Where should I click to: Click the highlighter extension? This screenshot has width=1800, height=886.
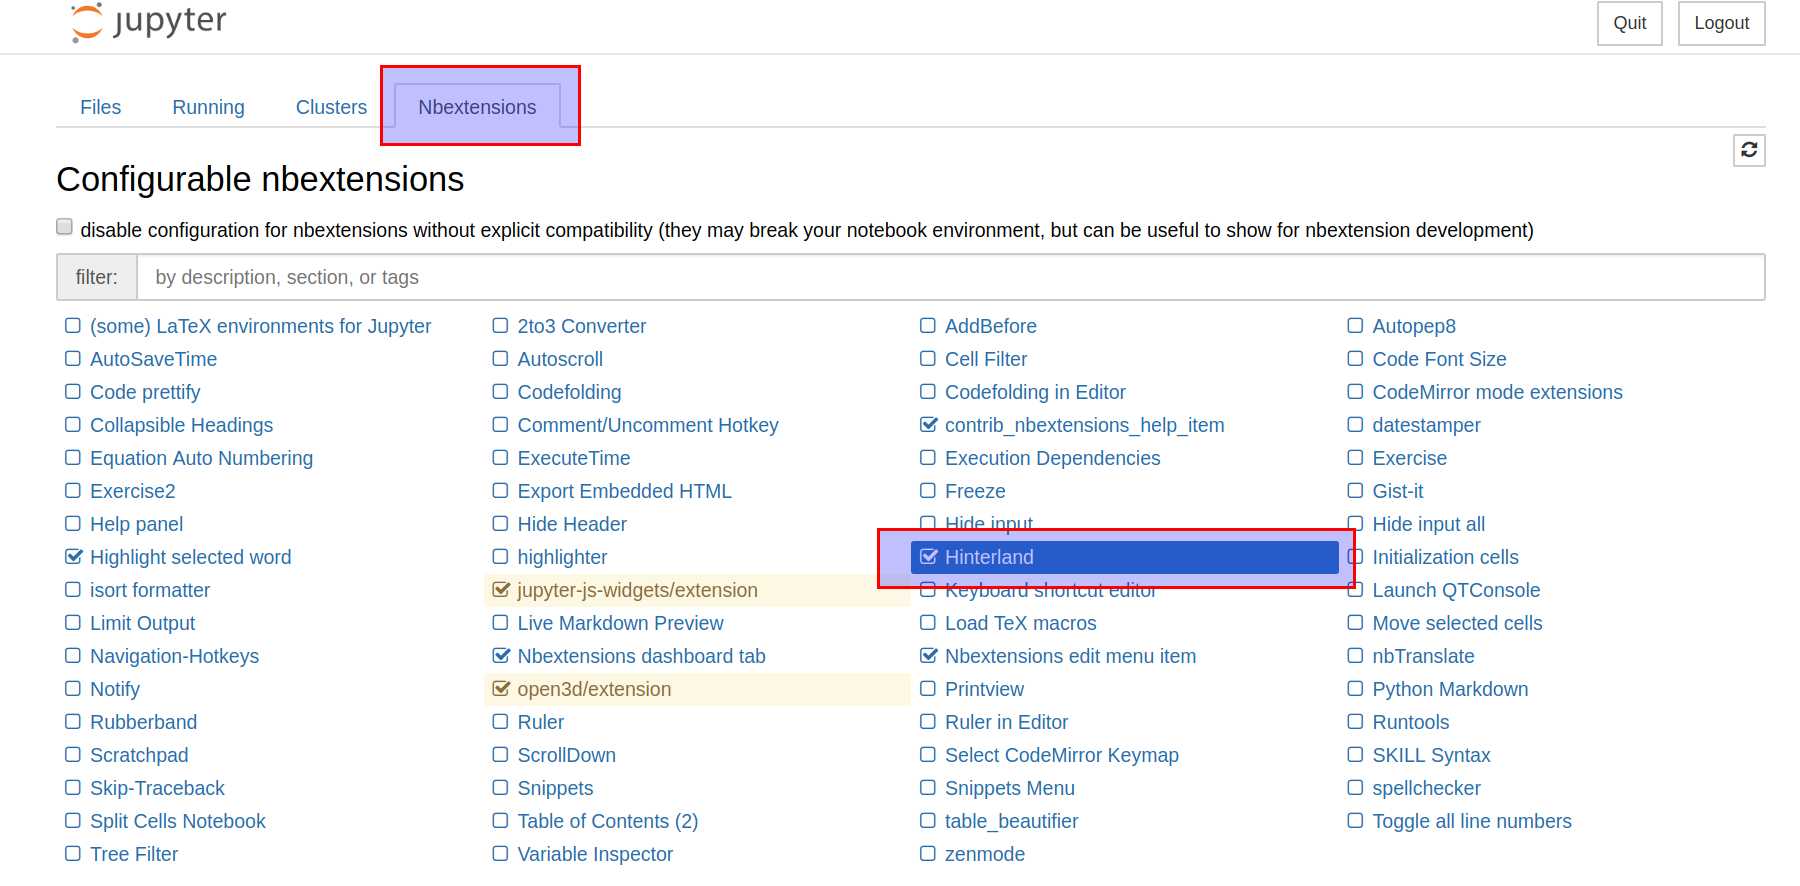coord(562,557)
